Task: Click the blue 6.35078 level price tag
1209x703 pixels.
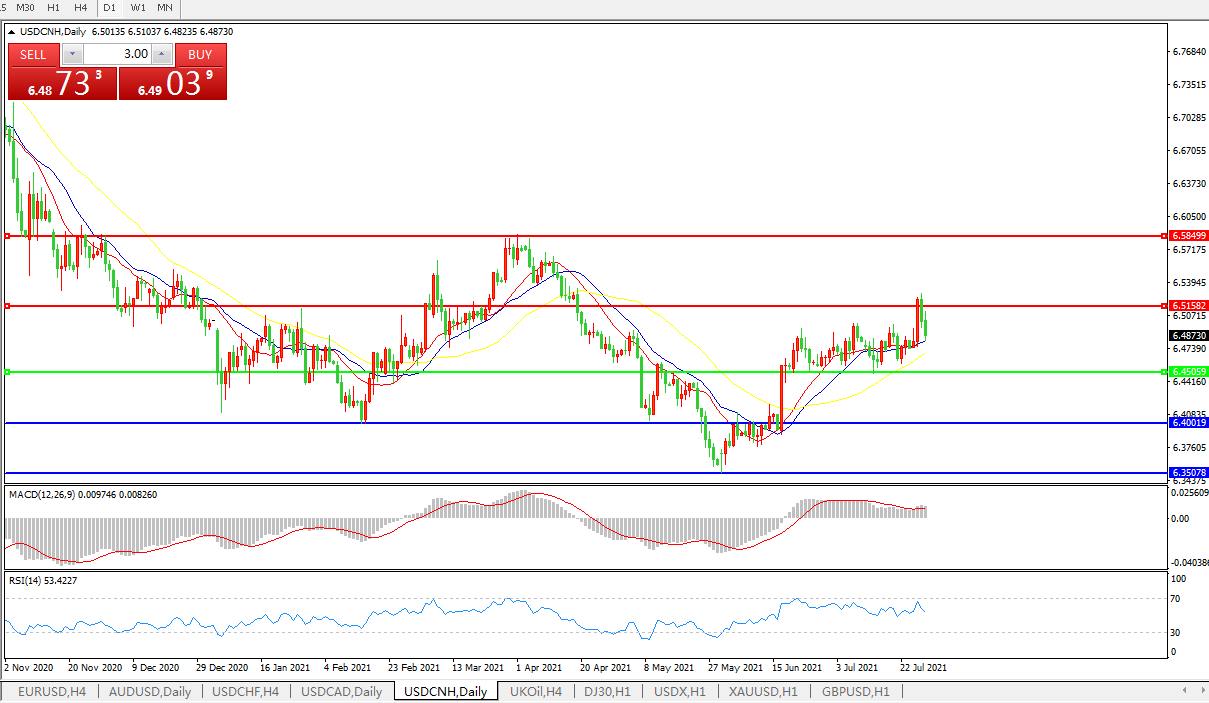Action: [1188, 472]
